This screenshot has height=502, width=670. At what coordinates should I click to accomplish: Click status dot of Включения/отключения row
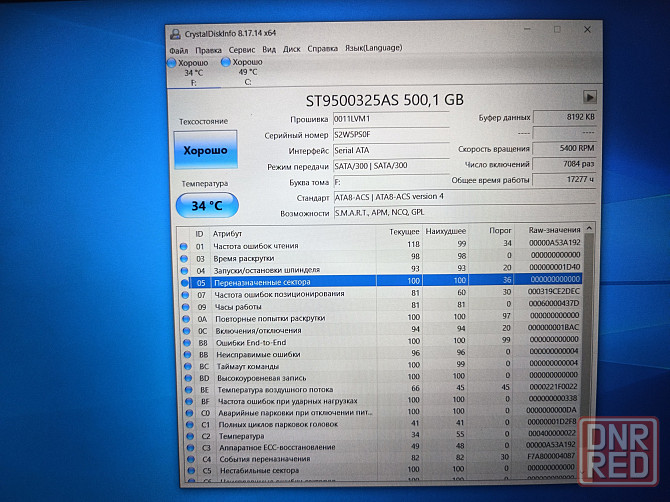(x=186, y=331)
